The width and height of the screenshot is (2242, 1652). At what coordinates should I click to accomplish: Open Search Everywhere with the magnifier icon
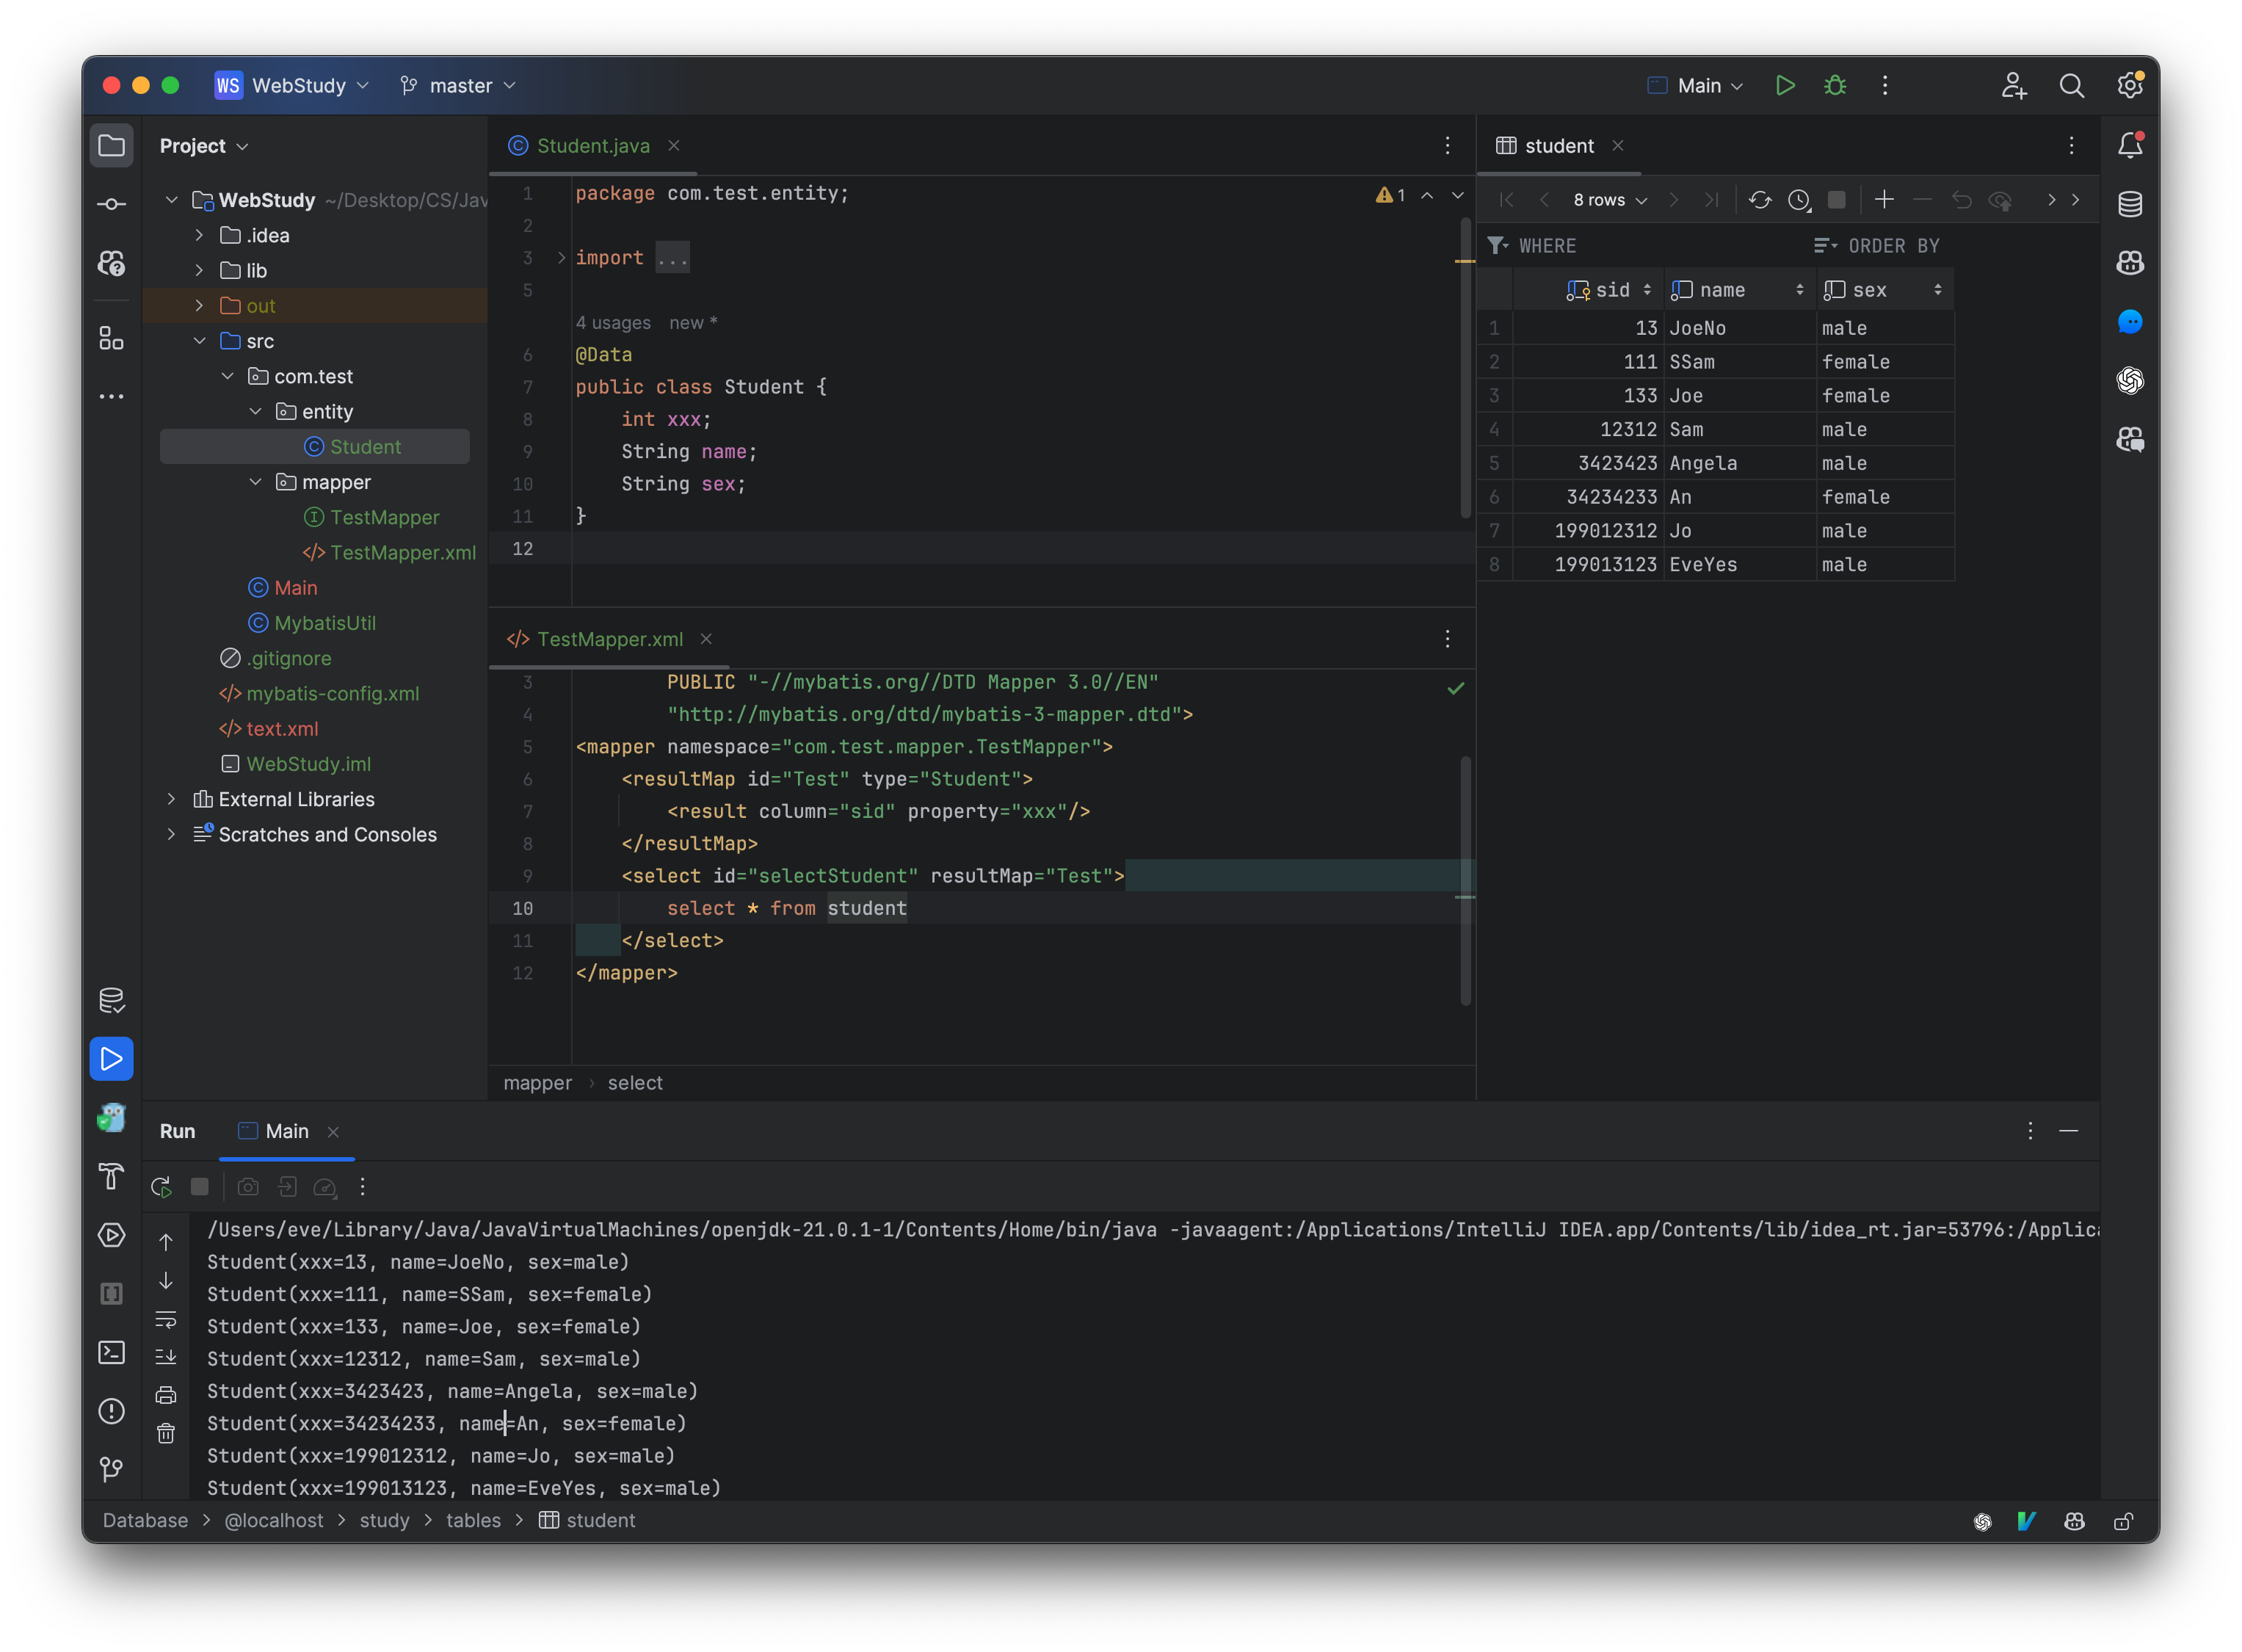coord(2072,85)
